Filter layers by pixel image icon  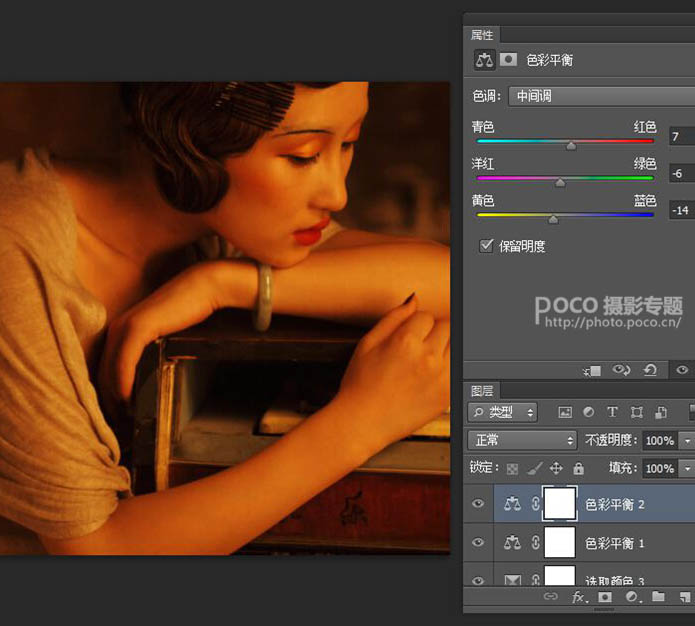565,412
